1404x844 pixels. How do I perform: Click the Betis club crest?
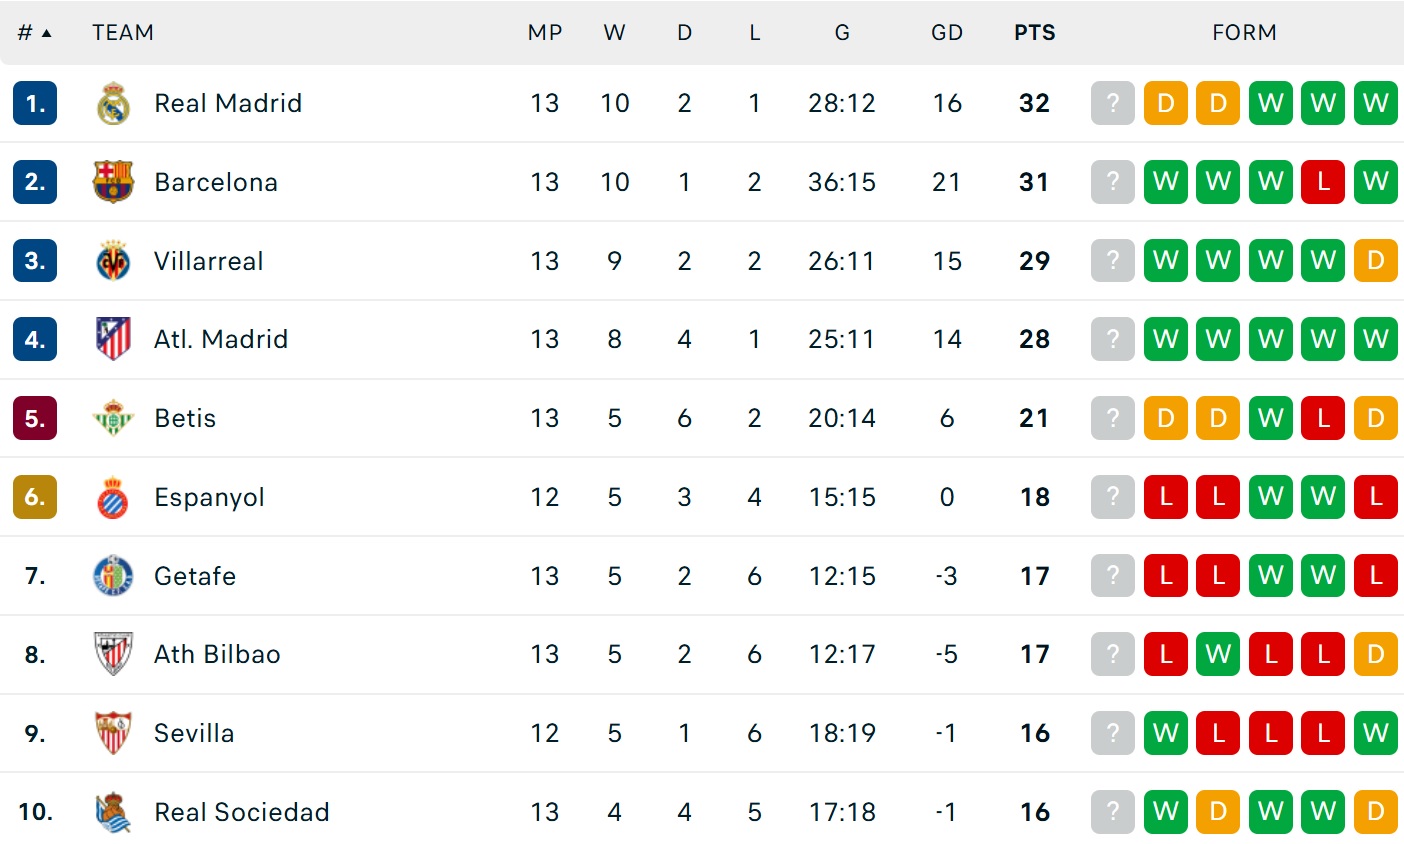click(113, 418)
